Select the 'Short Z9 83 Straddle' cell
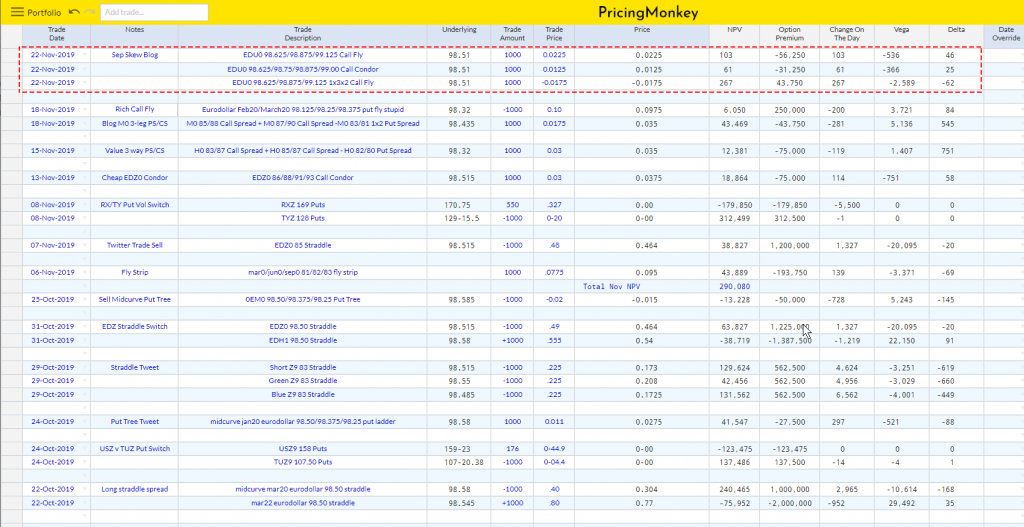Image resolution: width=1024 pixels, height=527 pixels. click(x=302, y=368)
